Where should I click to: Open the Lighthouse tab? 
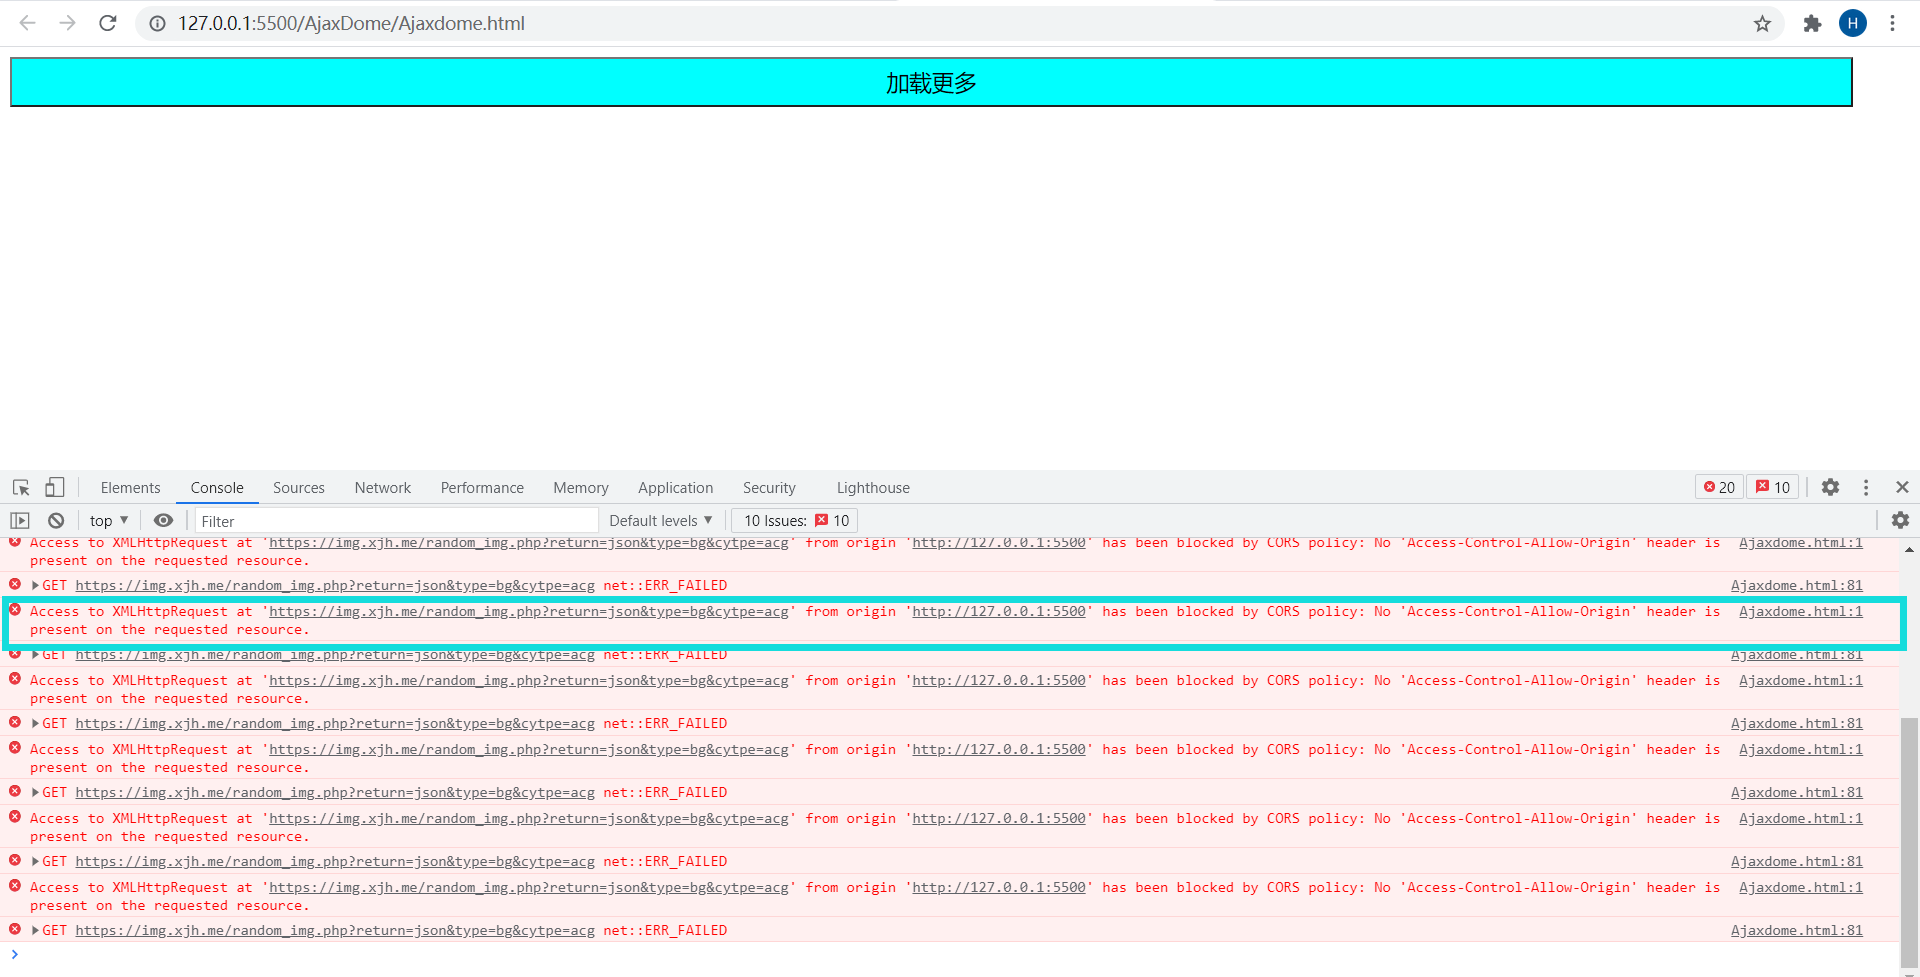click(873, 487)
